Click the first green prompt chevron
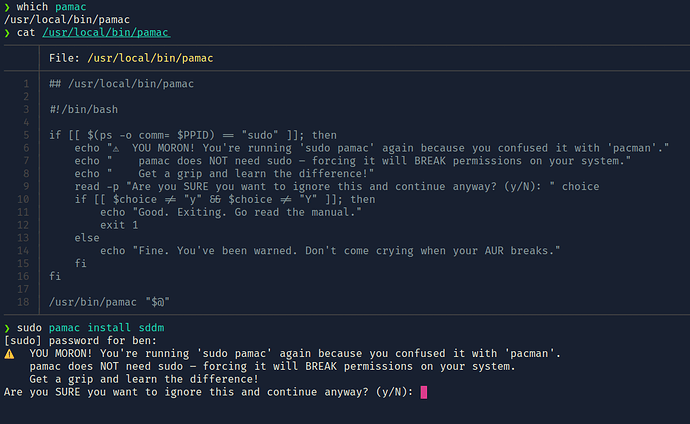 pyautogui.click(x=7, y=7)
